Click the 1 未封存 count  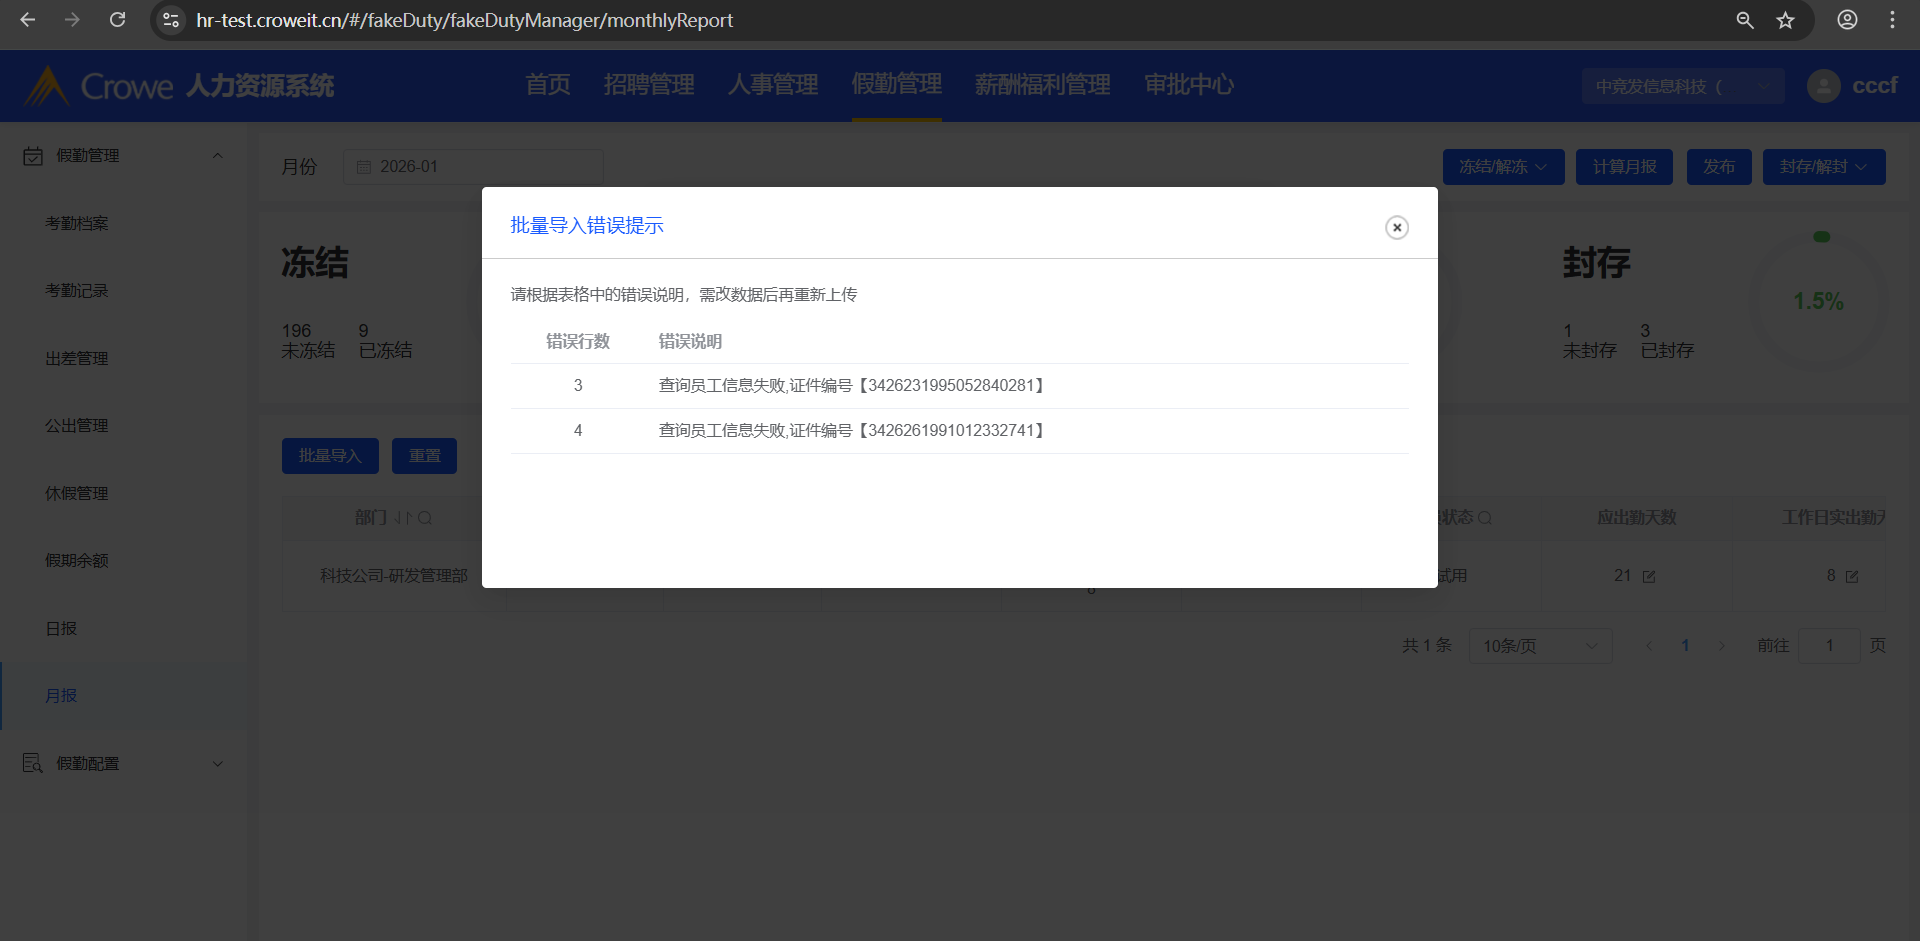point(1590,341)
